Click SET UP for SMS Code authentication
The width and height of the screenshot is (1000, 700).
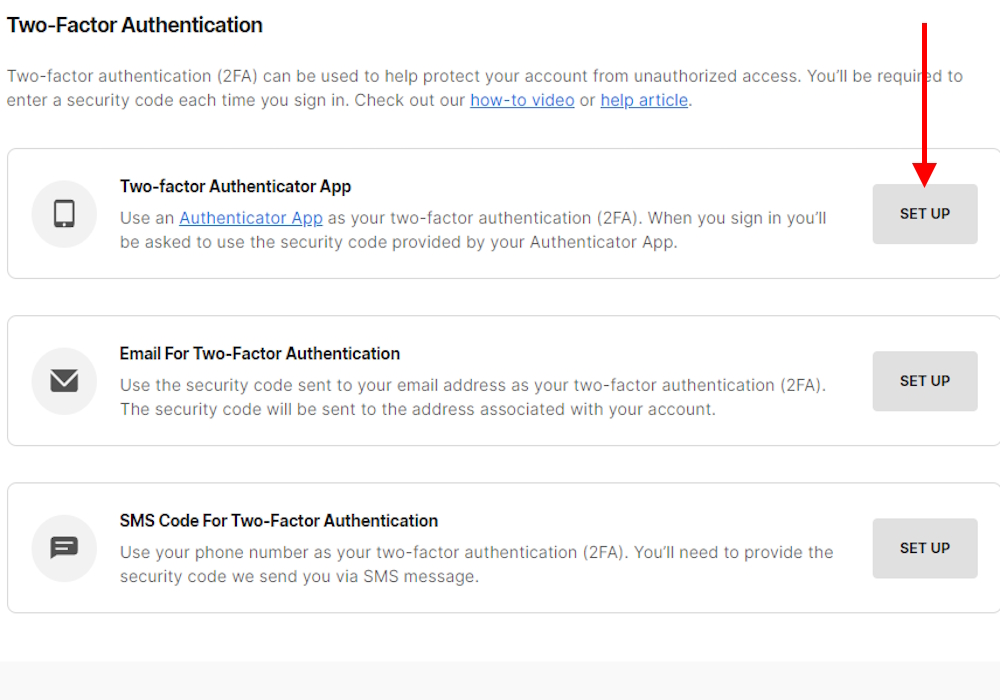point(924,548)
